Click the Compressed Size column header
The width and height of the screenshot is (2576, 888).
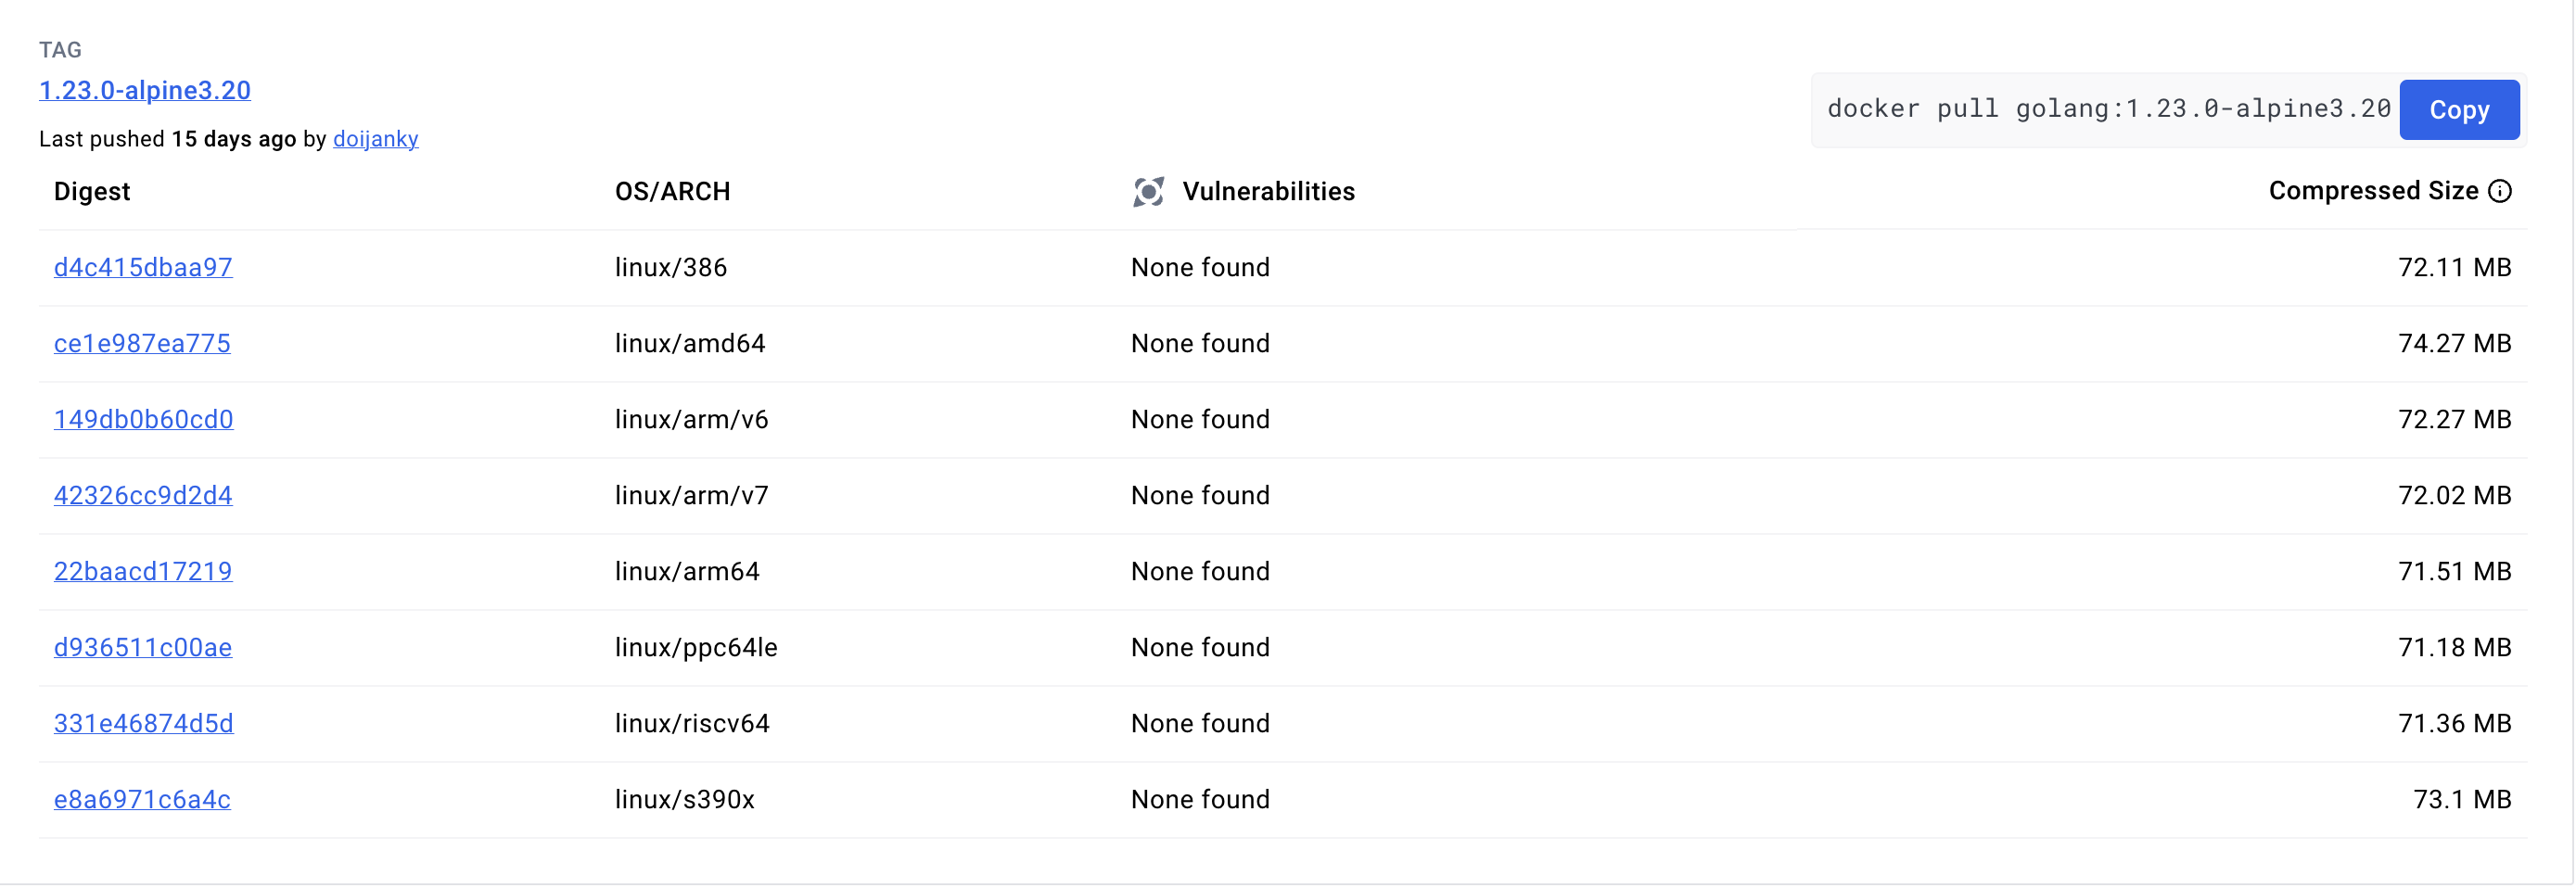pyautogui.click(x=2372, y=191)
